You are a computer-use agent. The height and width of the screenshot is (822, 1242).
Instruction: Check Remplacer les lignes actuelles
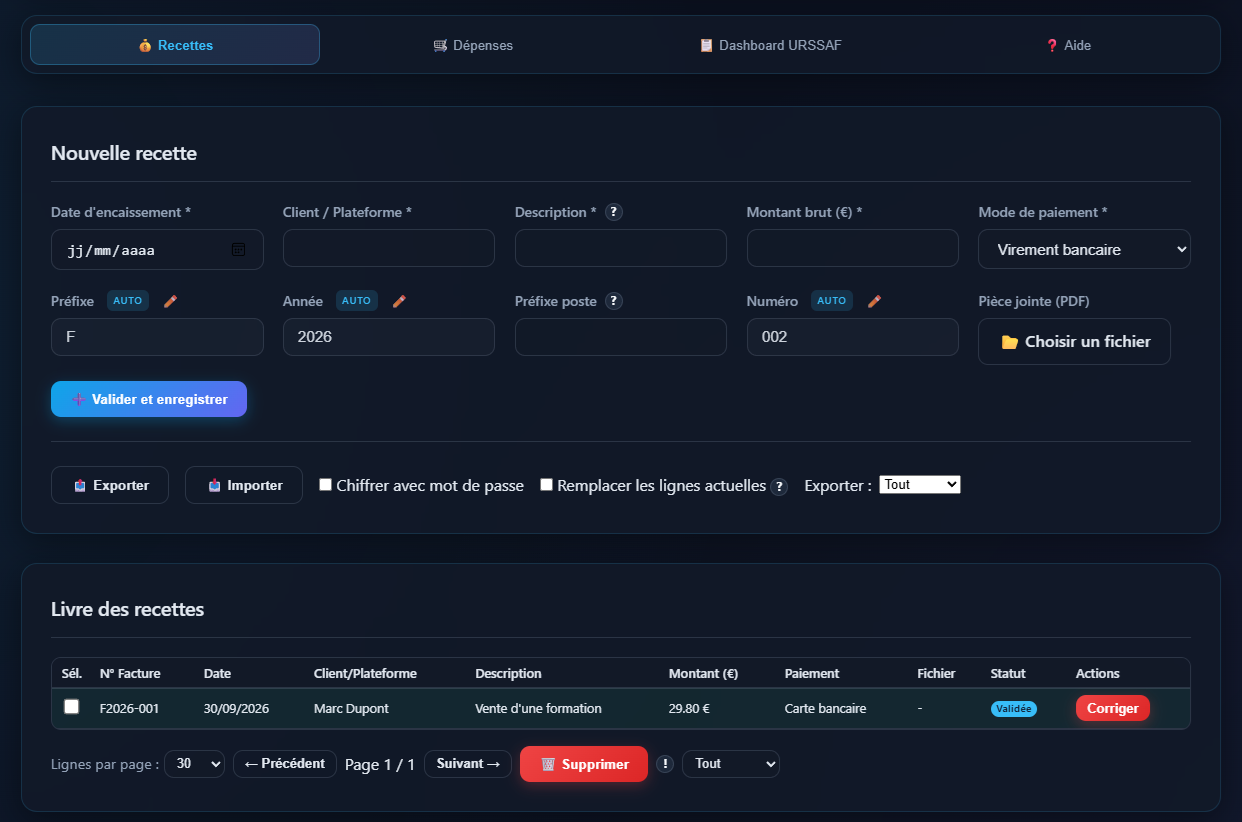[546, 485]
